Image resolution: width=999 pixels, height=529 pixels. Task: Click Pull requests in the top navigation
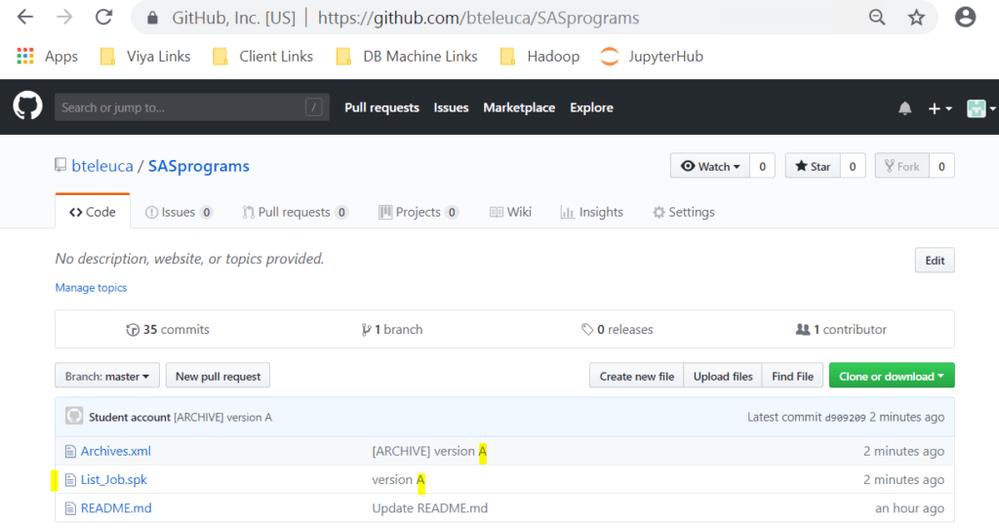pos(382,108)
